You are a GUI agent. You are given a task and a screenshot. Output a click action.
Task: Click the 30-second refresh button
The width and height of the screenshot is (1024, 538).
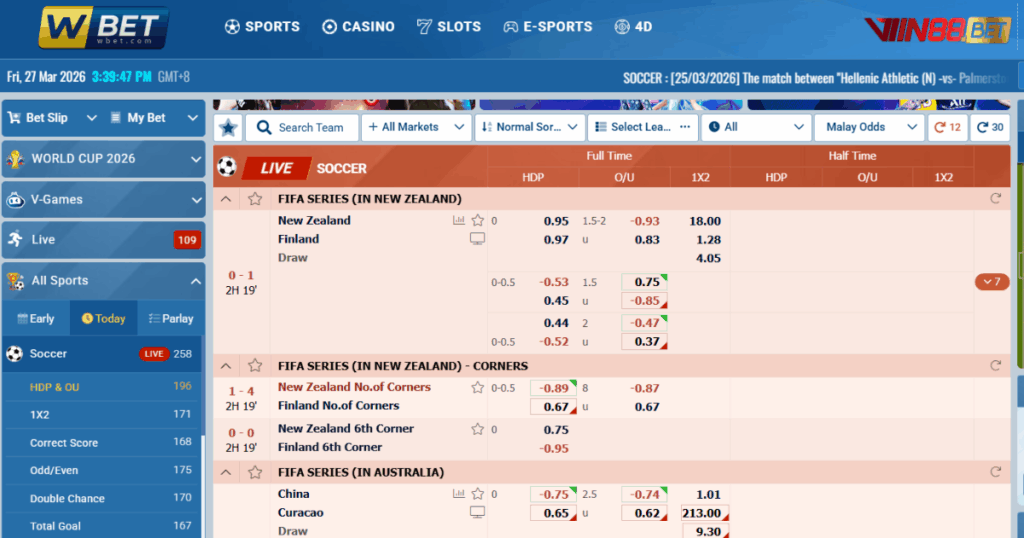point(990,127)
